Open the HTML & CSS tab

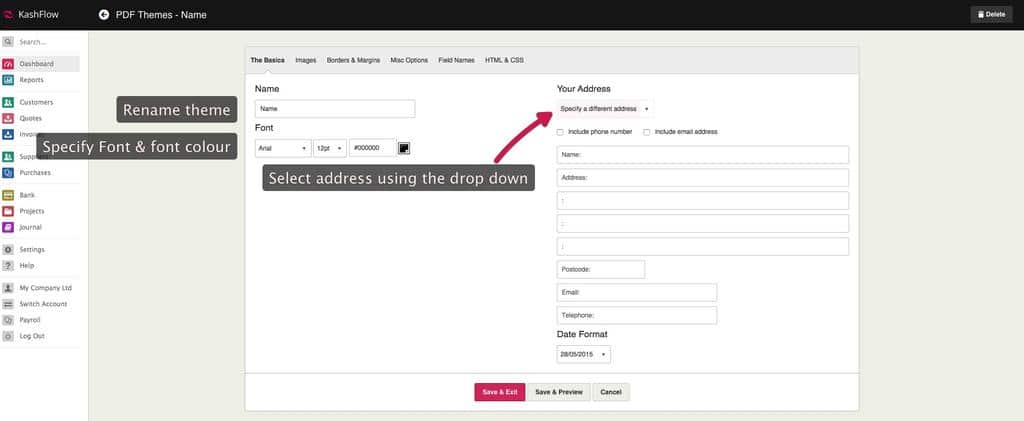tap(504, 60)
